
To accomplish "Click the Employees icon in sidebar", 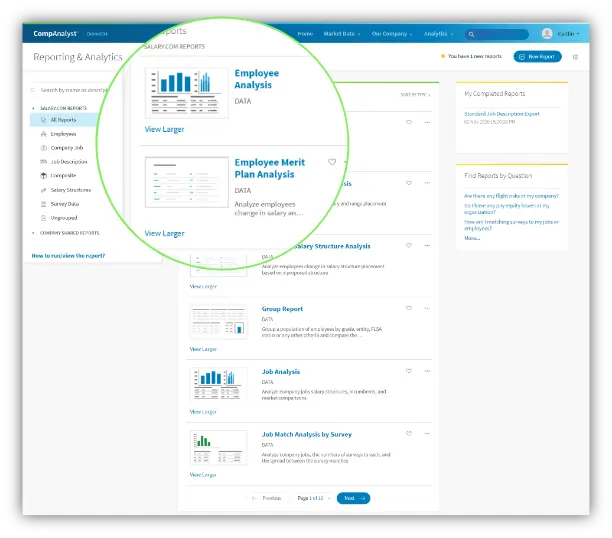I will (x=42, y=133).
